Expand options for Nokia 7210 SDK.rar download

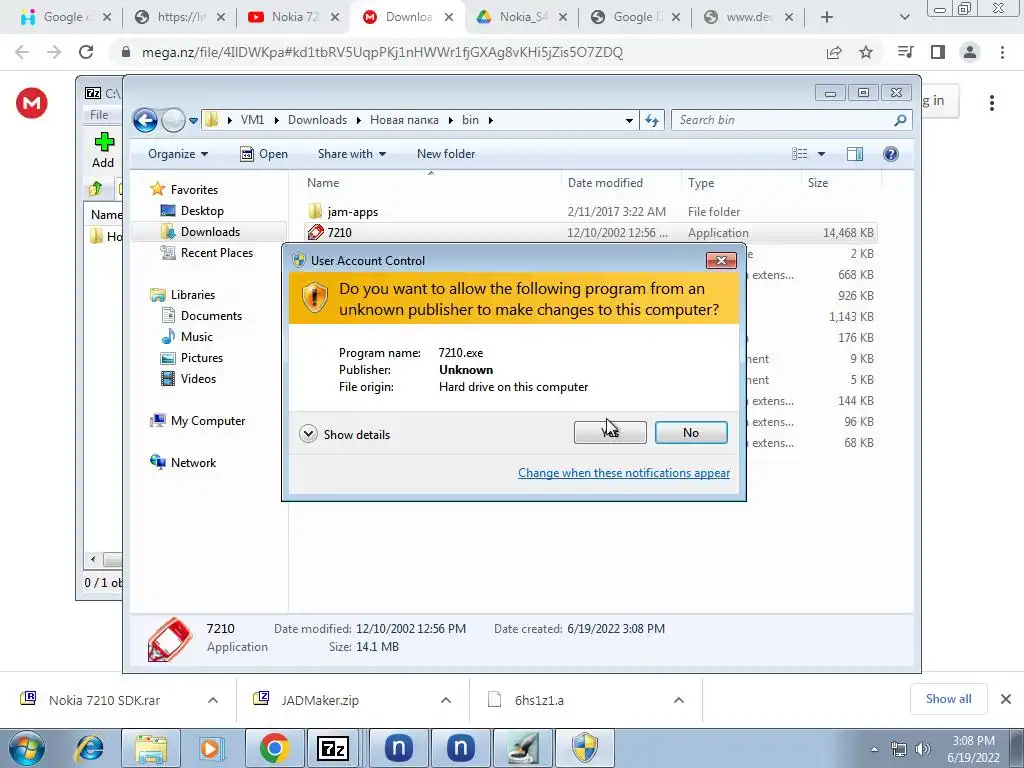click(213, 700)
